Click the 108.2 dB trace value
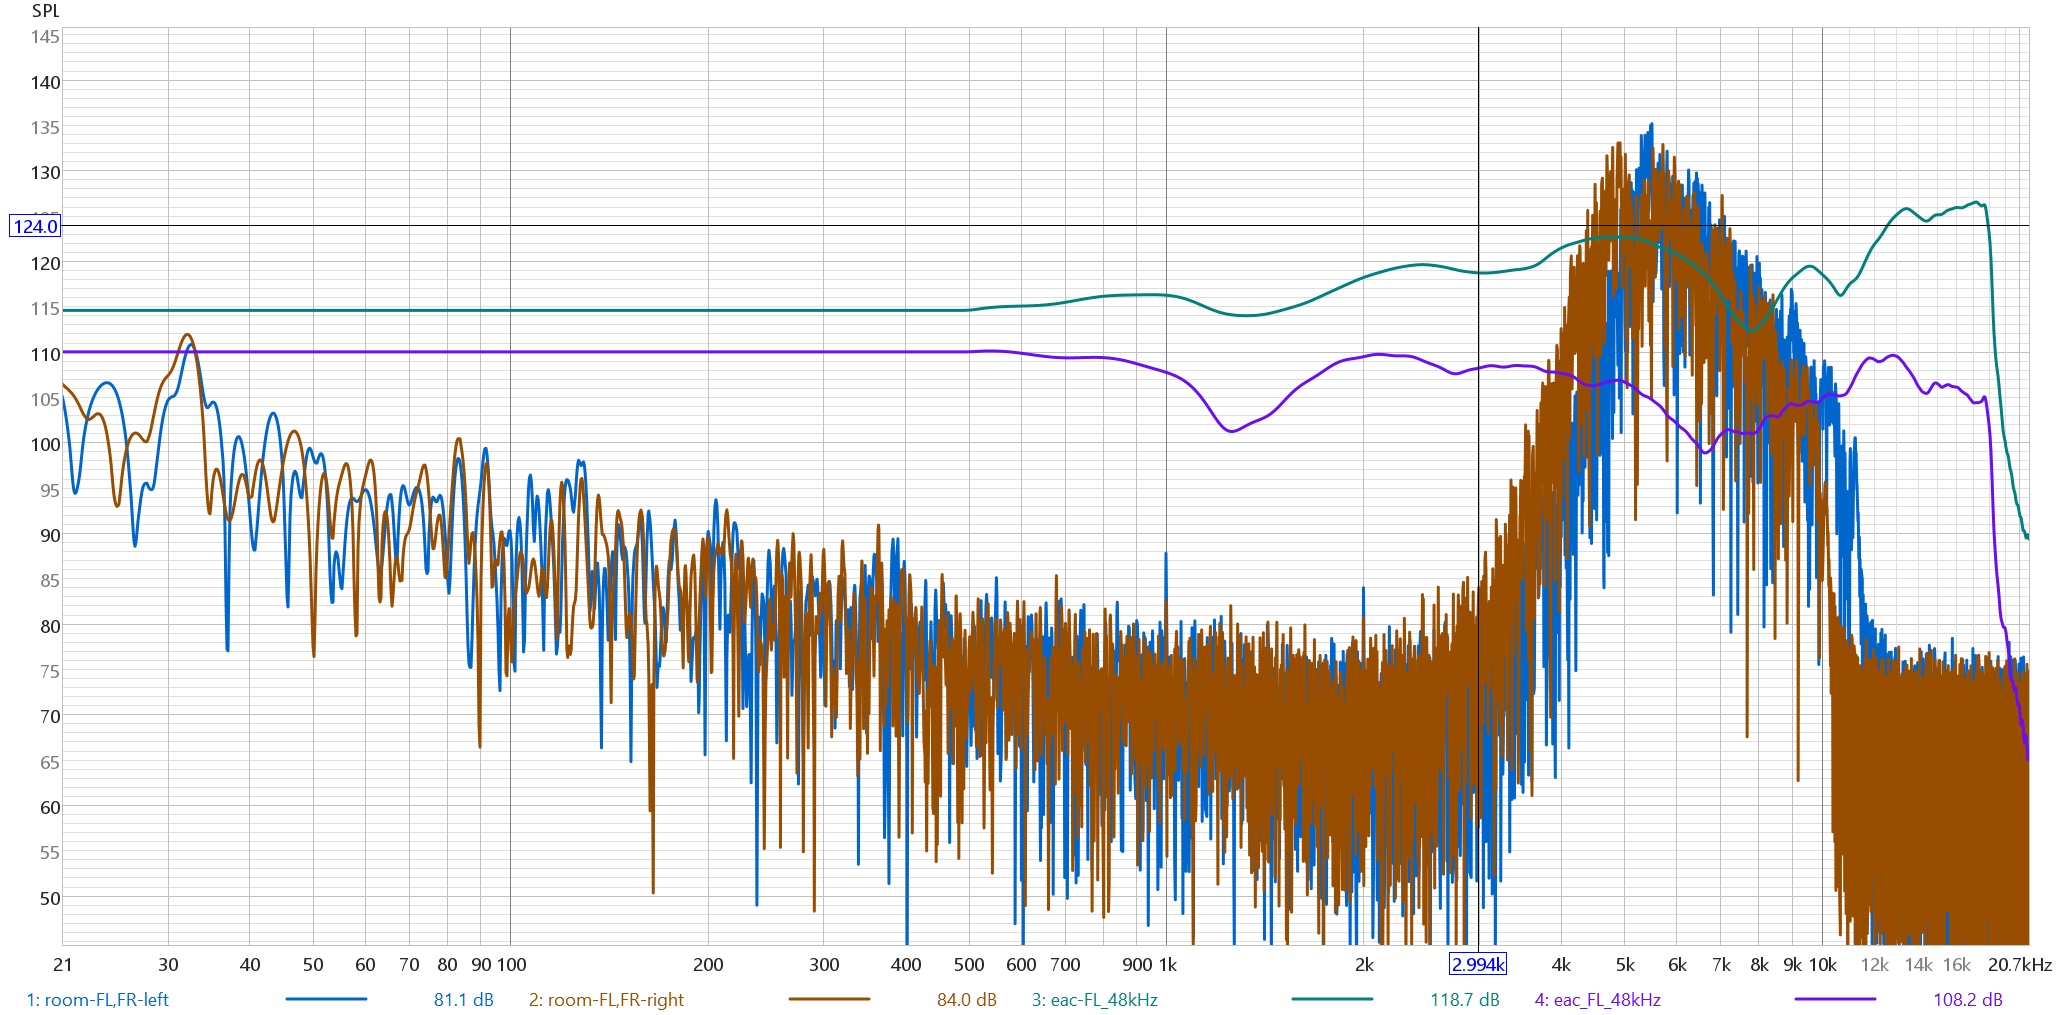This screenshot has height=1015, width=2060. point(1968,999)
